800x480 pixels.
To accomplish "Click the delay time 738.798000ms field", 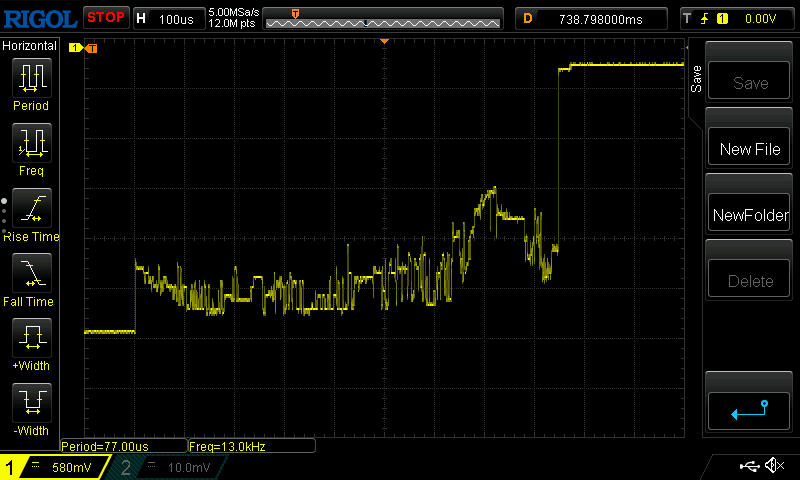I will [594, 18].
